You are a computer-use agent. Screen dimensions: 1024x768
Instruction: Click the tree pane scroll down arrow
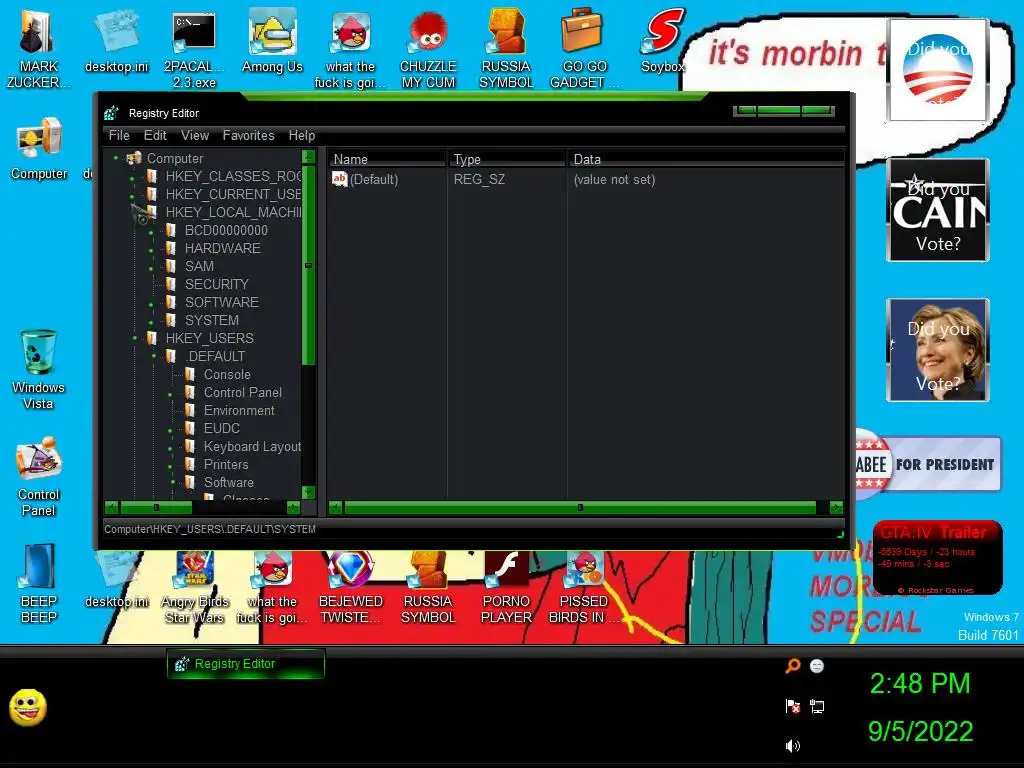308,492
